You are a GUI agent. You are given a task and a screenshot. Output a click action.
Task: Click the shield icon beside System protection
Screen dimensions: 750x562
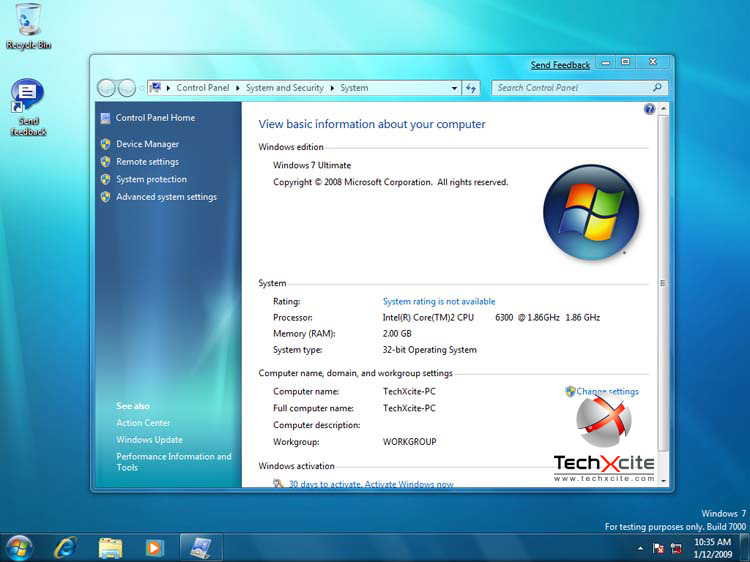click(105, 179)
